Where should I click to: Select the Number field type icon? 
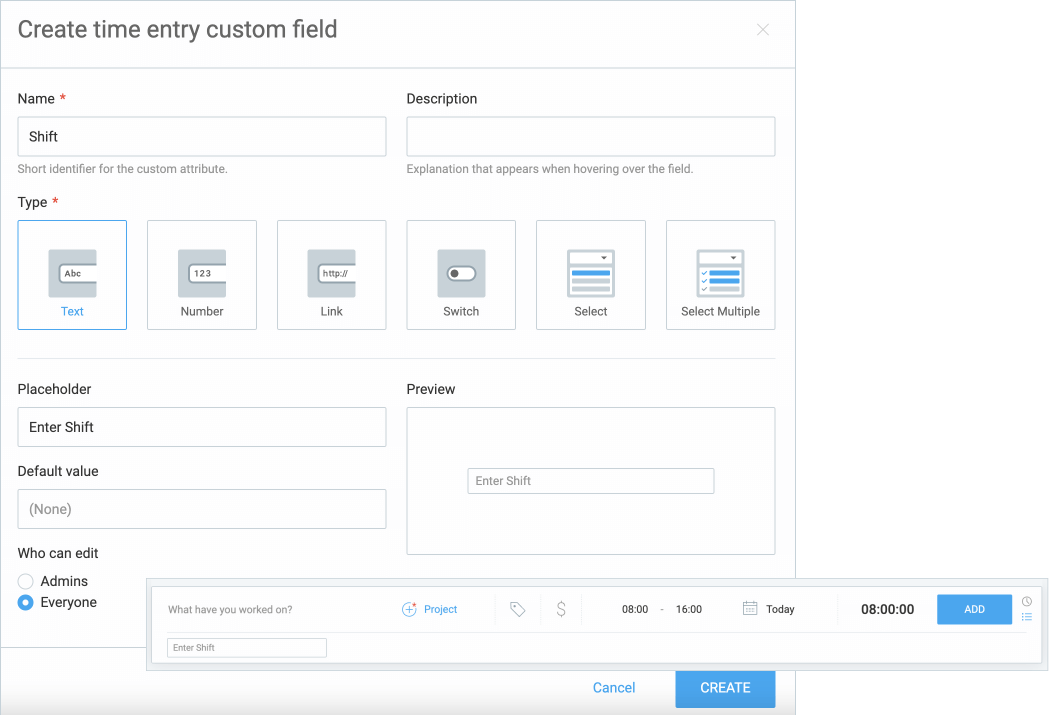(x=202, y=274)
